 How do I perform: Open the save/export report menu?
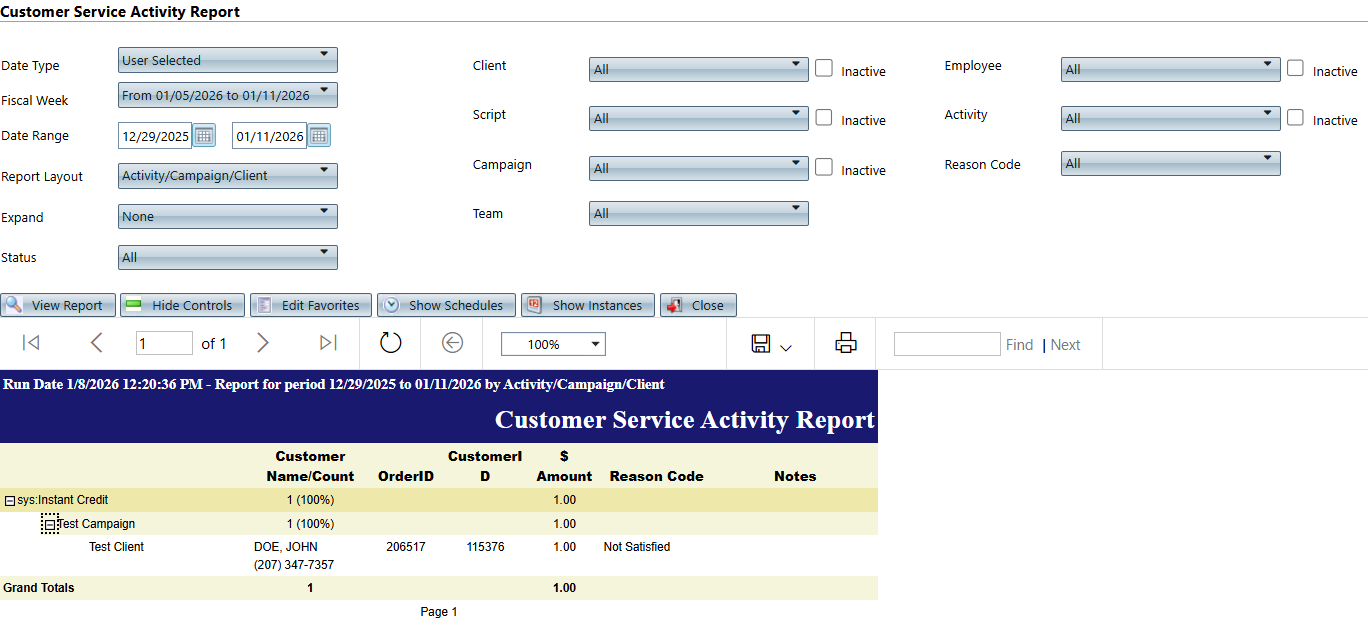[770, 344]
